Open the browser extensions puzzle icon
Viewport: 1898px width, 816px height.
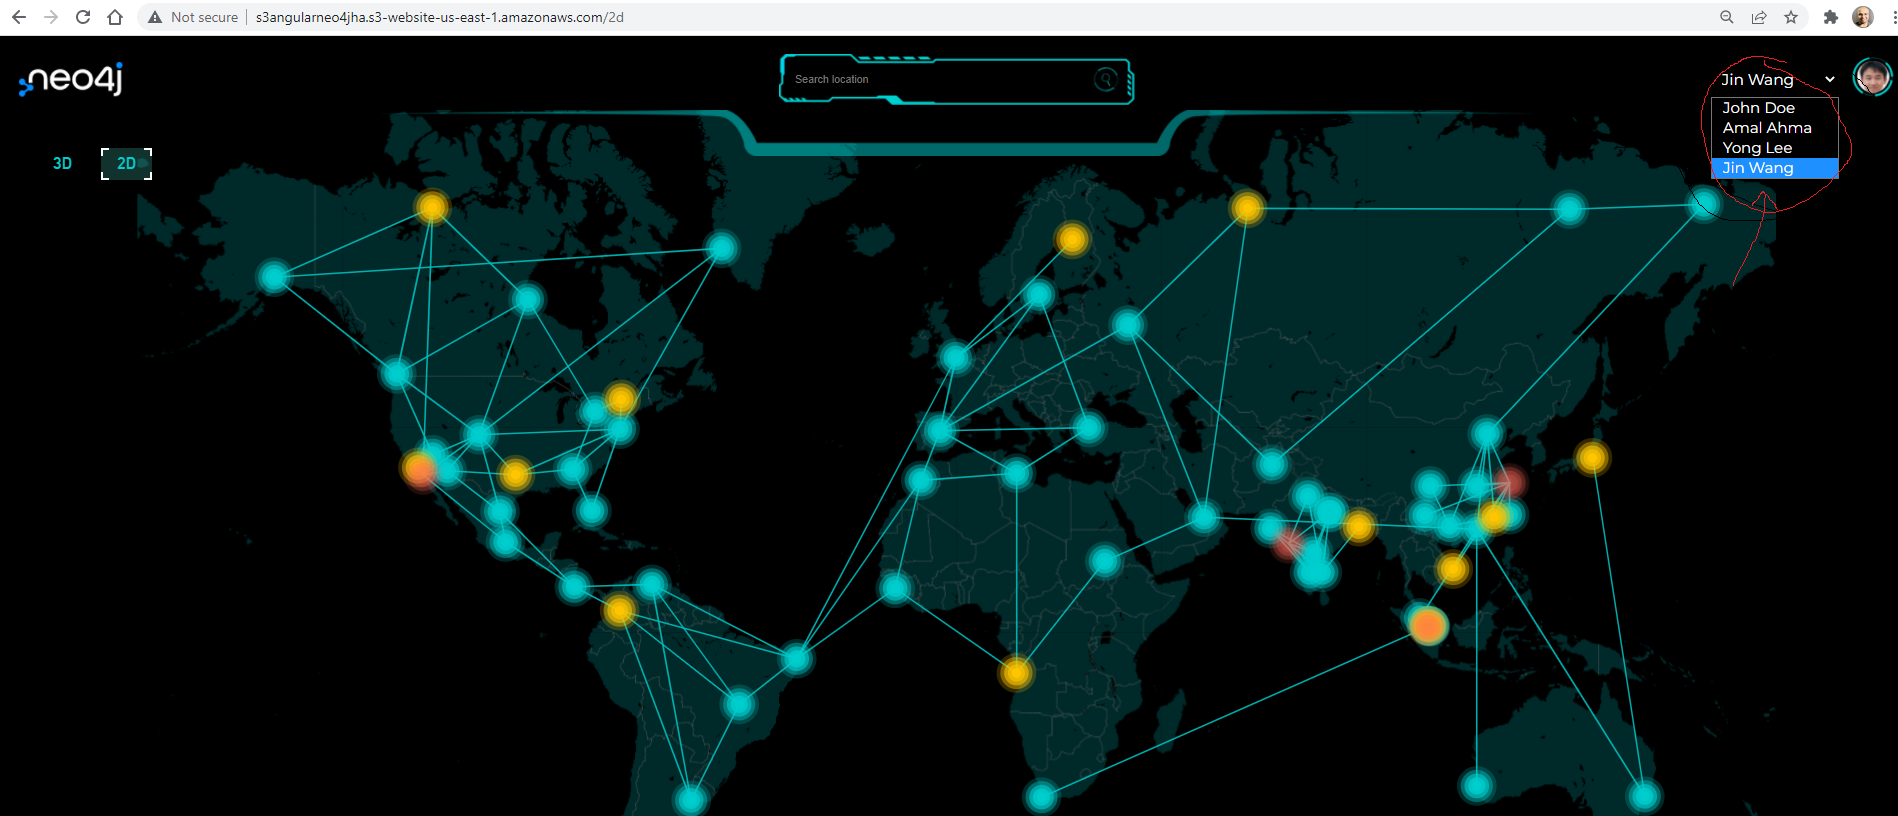click(x=1831, y=17)
